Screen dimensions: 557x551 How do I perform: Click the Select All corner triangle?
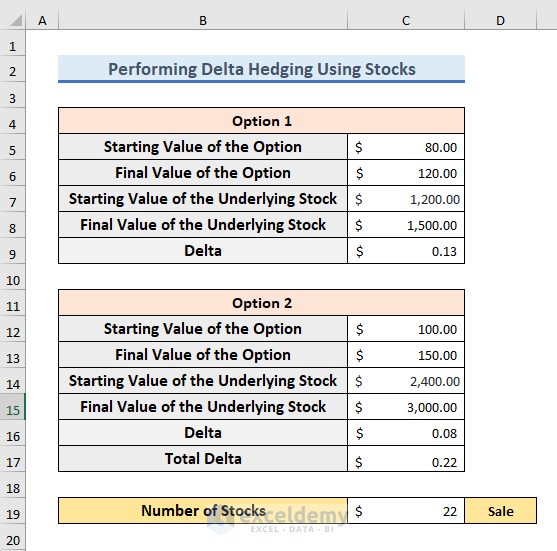coord(16,20)
